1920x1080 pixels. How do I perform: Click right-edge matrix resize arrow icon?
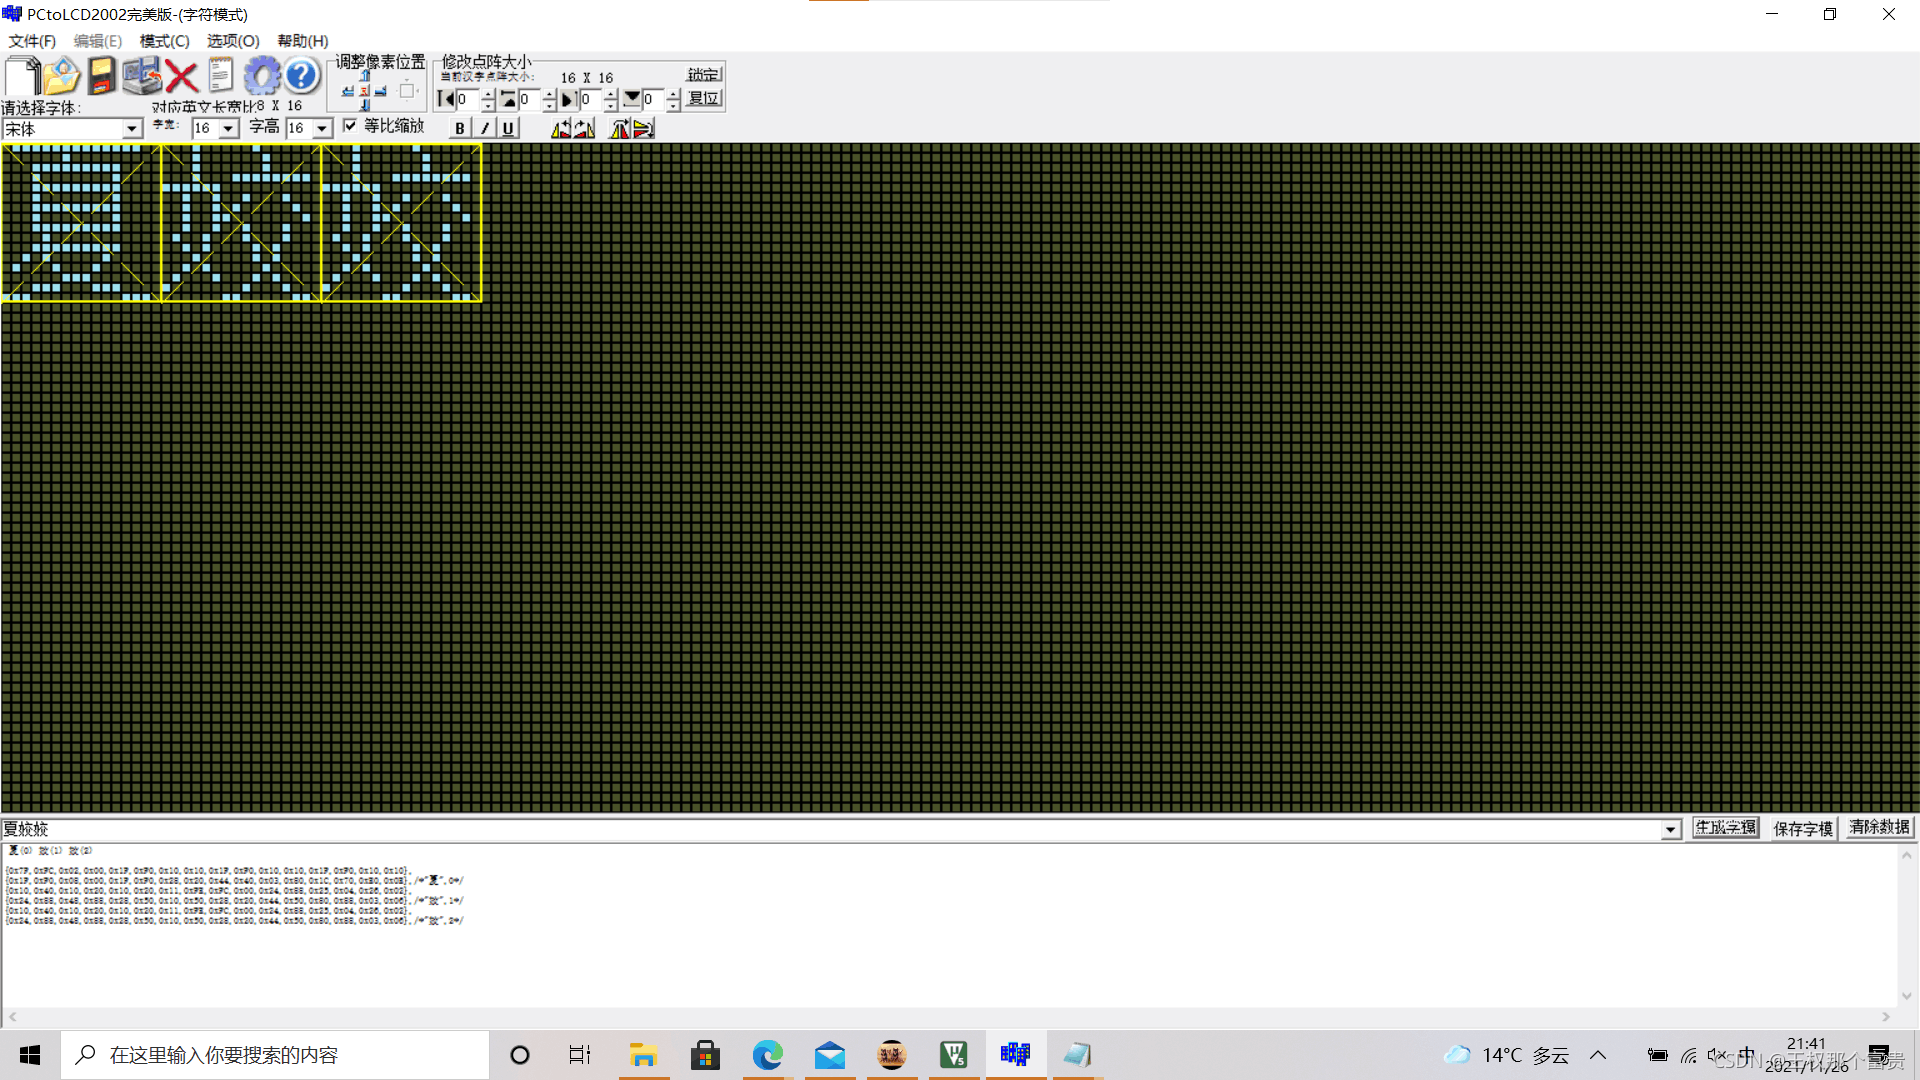click(568, 99)
